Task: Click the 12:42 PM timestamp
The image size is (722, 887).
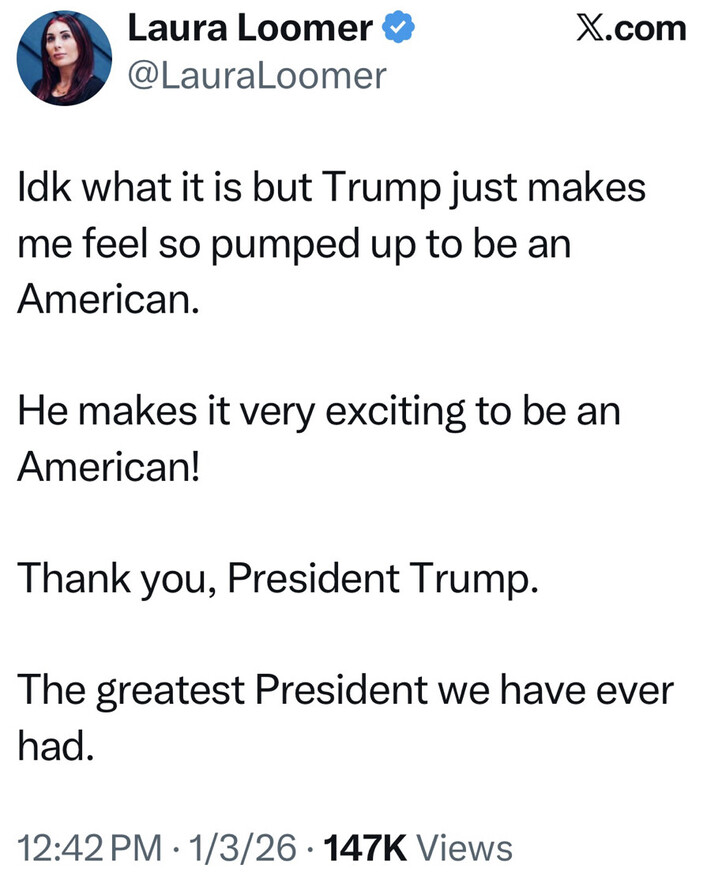Action: click(87, 848)
